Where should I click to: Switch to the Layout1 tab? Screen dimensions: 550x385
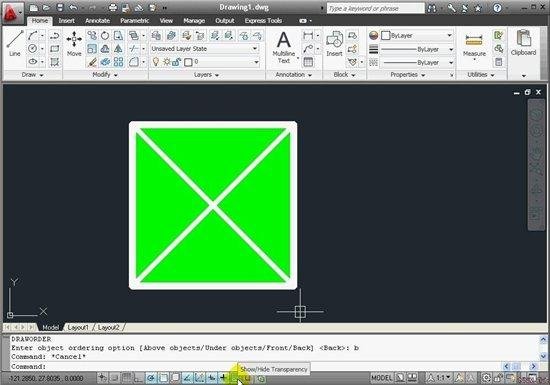click(78, 327)
